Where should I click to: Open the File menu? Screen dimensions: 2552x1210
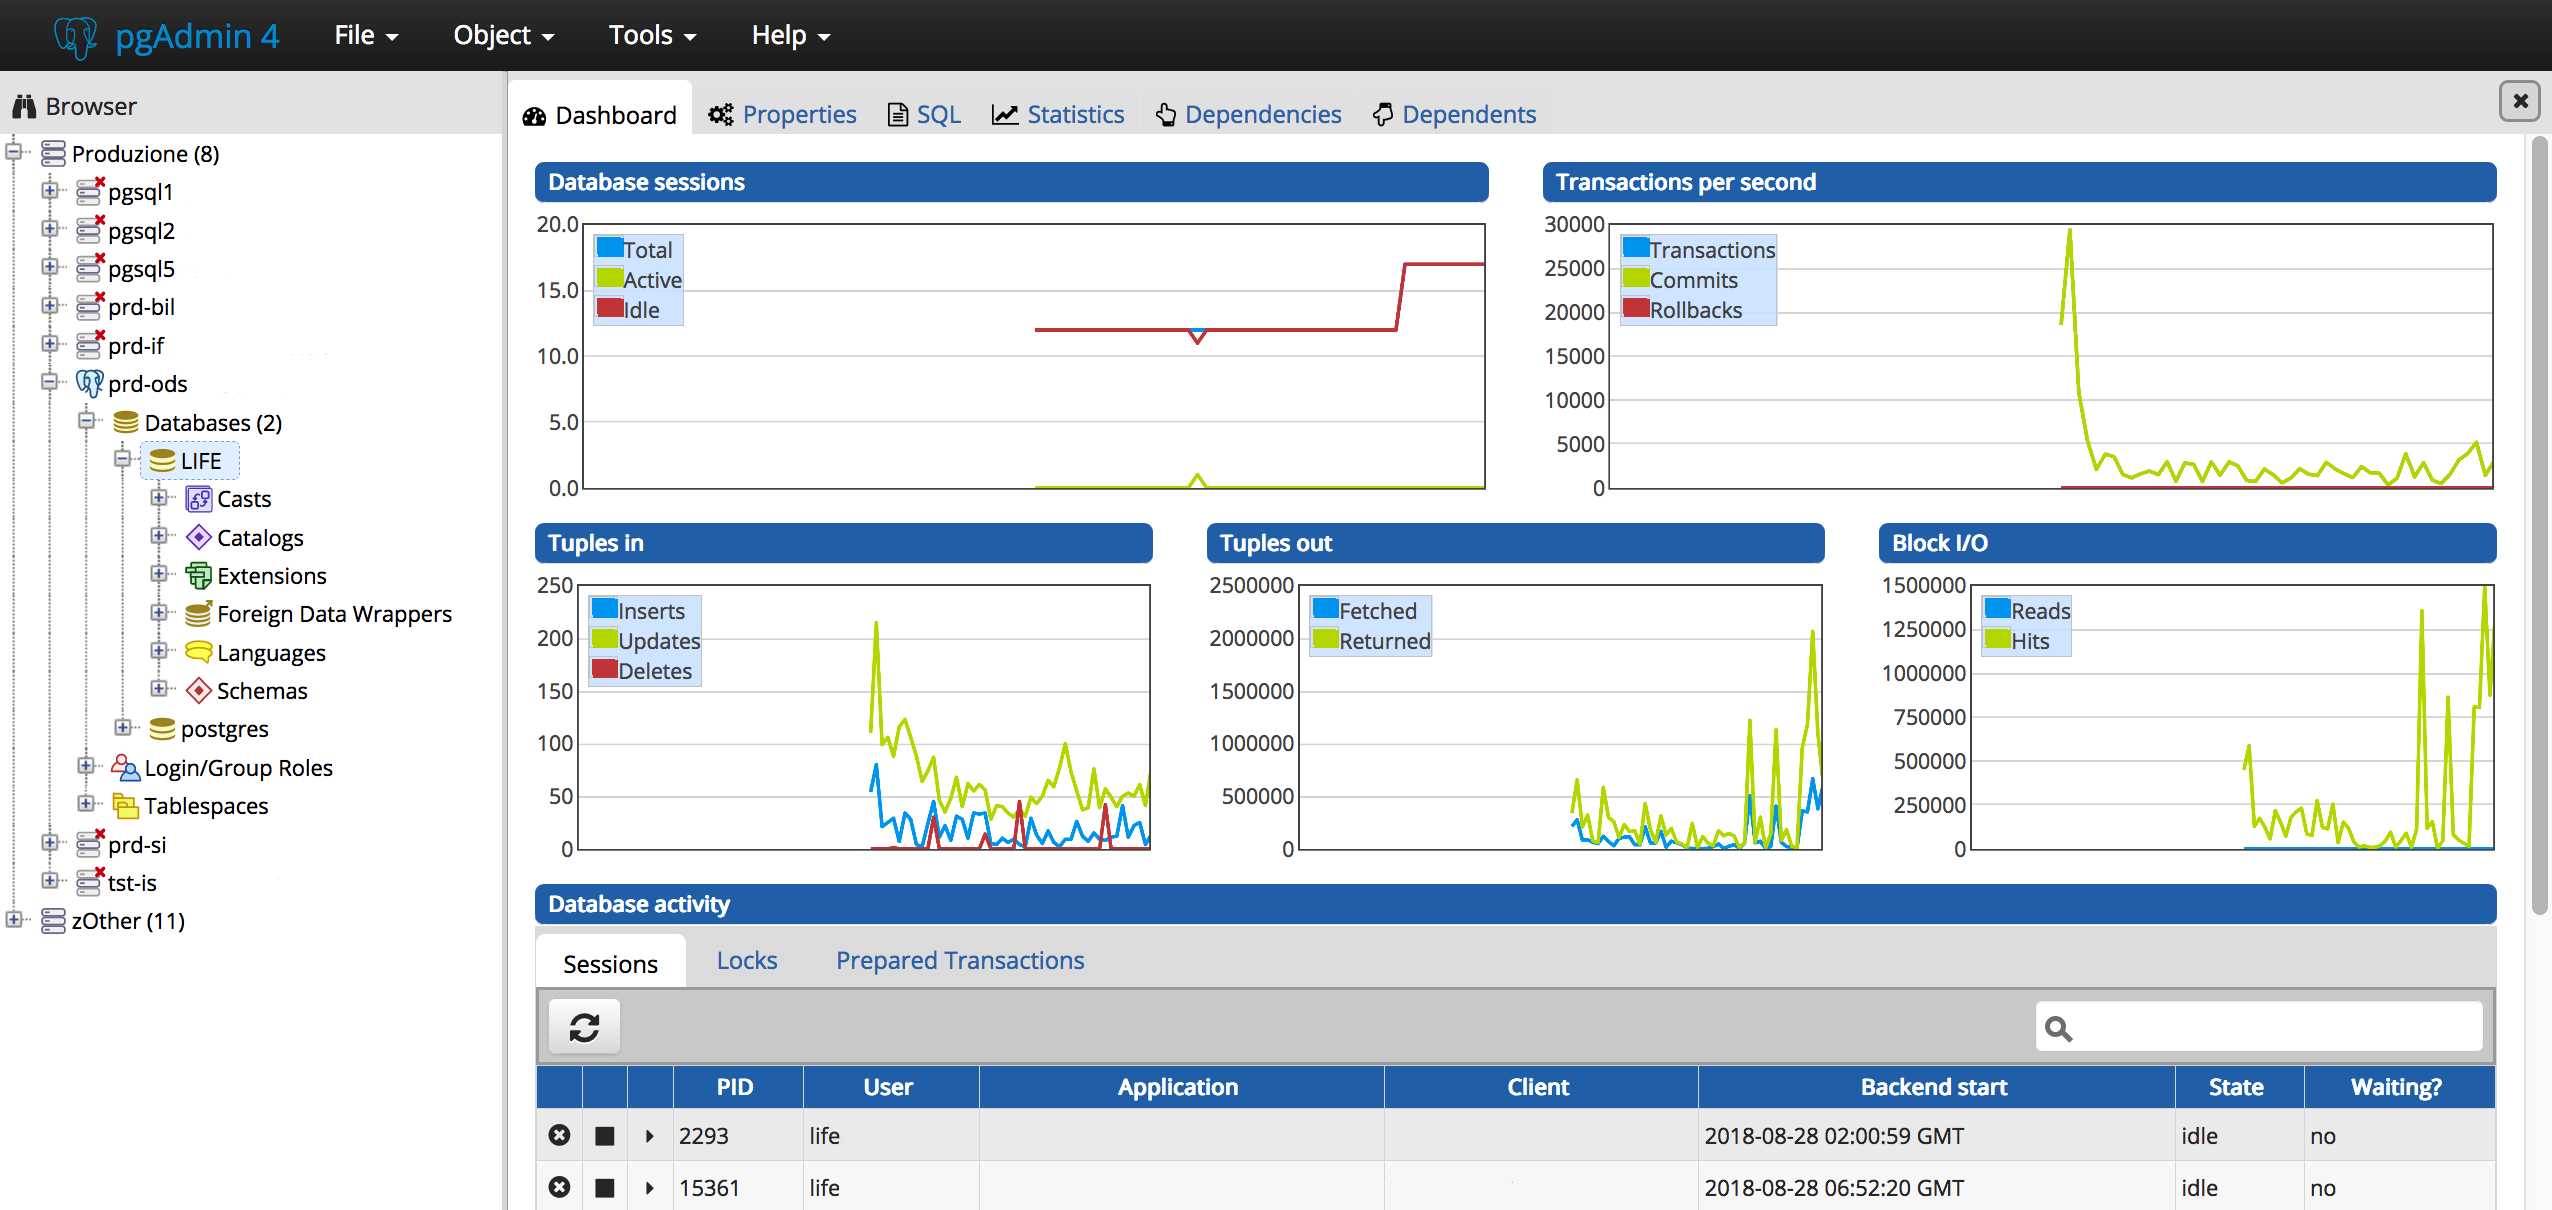pyautogui.click(x=366, y=35)
